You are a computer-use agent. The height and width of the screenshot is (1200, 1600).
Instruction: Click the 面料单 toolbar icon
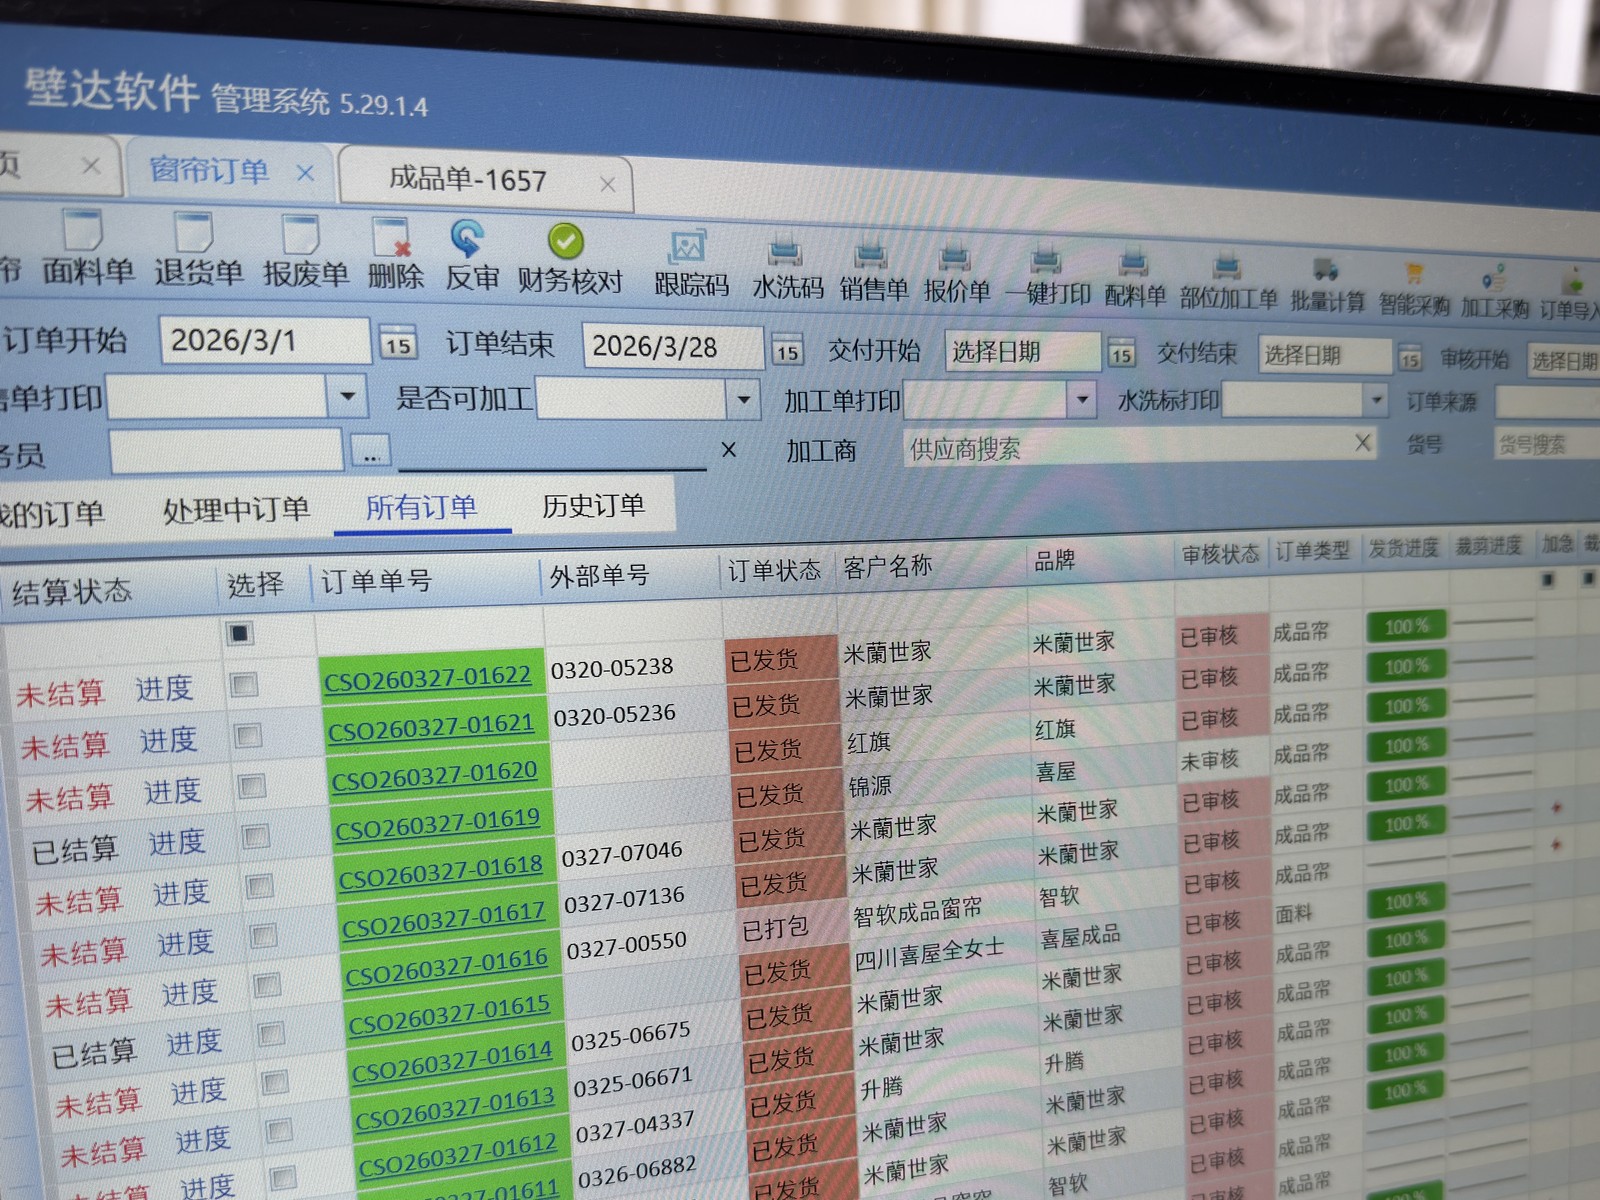coord(83,230)
